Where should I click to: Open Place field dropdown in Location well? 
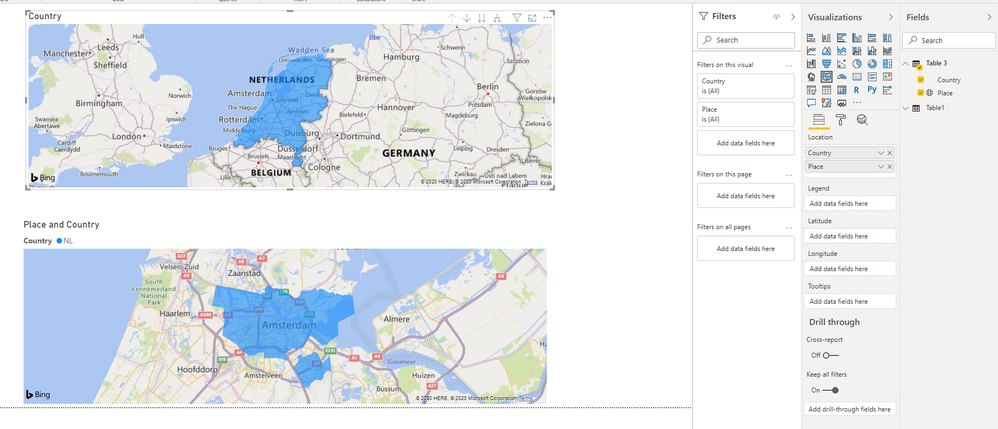881,166
